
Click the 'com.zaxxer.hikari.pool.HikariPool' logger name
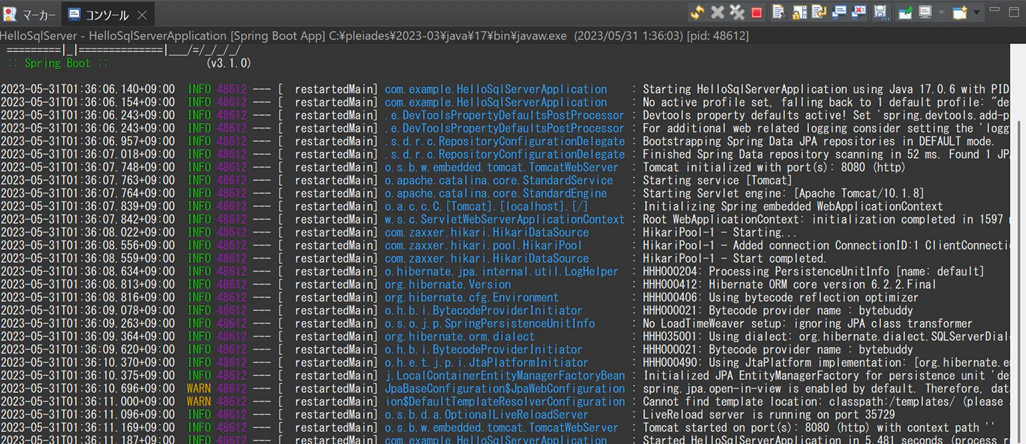click(484, 245)
